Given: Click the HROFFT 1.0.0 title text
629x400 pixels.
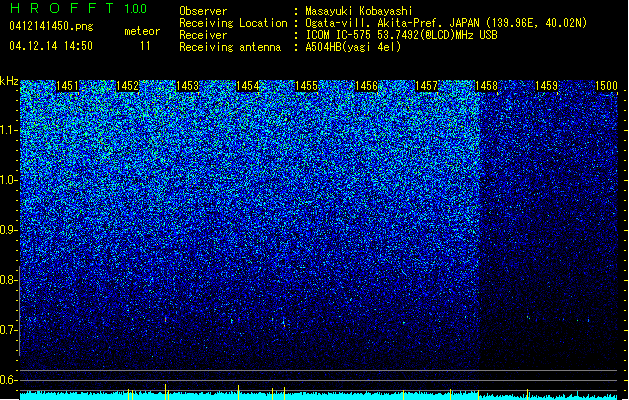Looking at the screenshot, I should [x=78, y=8].
